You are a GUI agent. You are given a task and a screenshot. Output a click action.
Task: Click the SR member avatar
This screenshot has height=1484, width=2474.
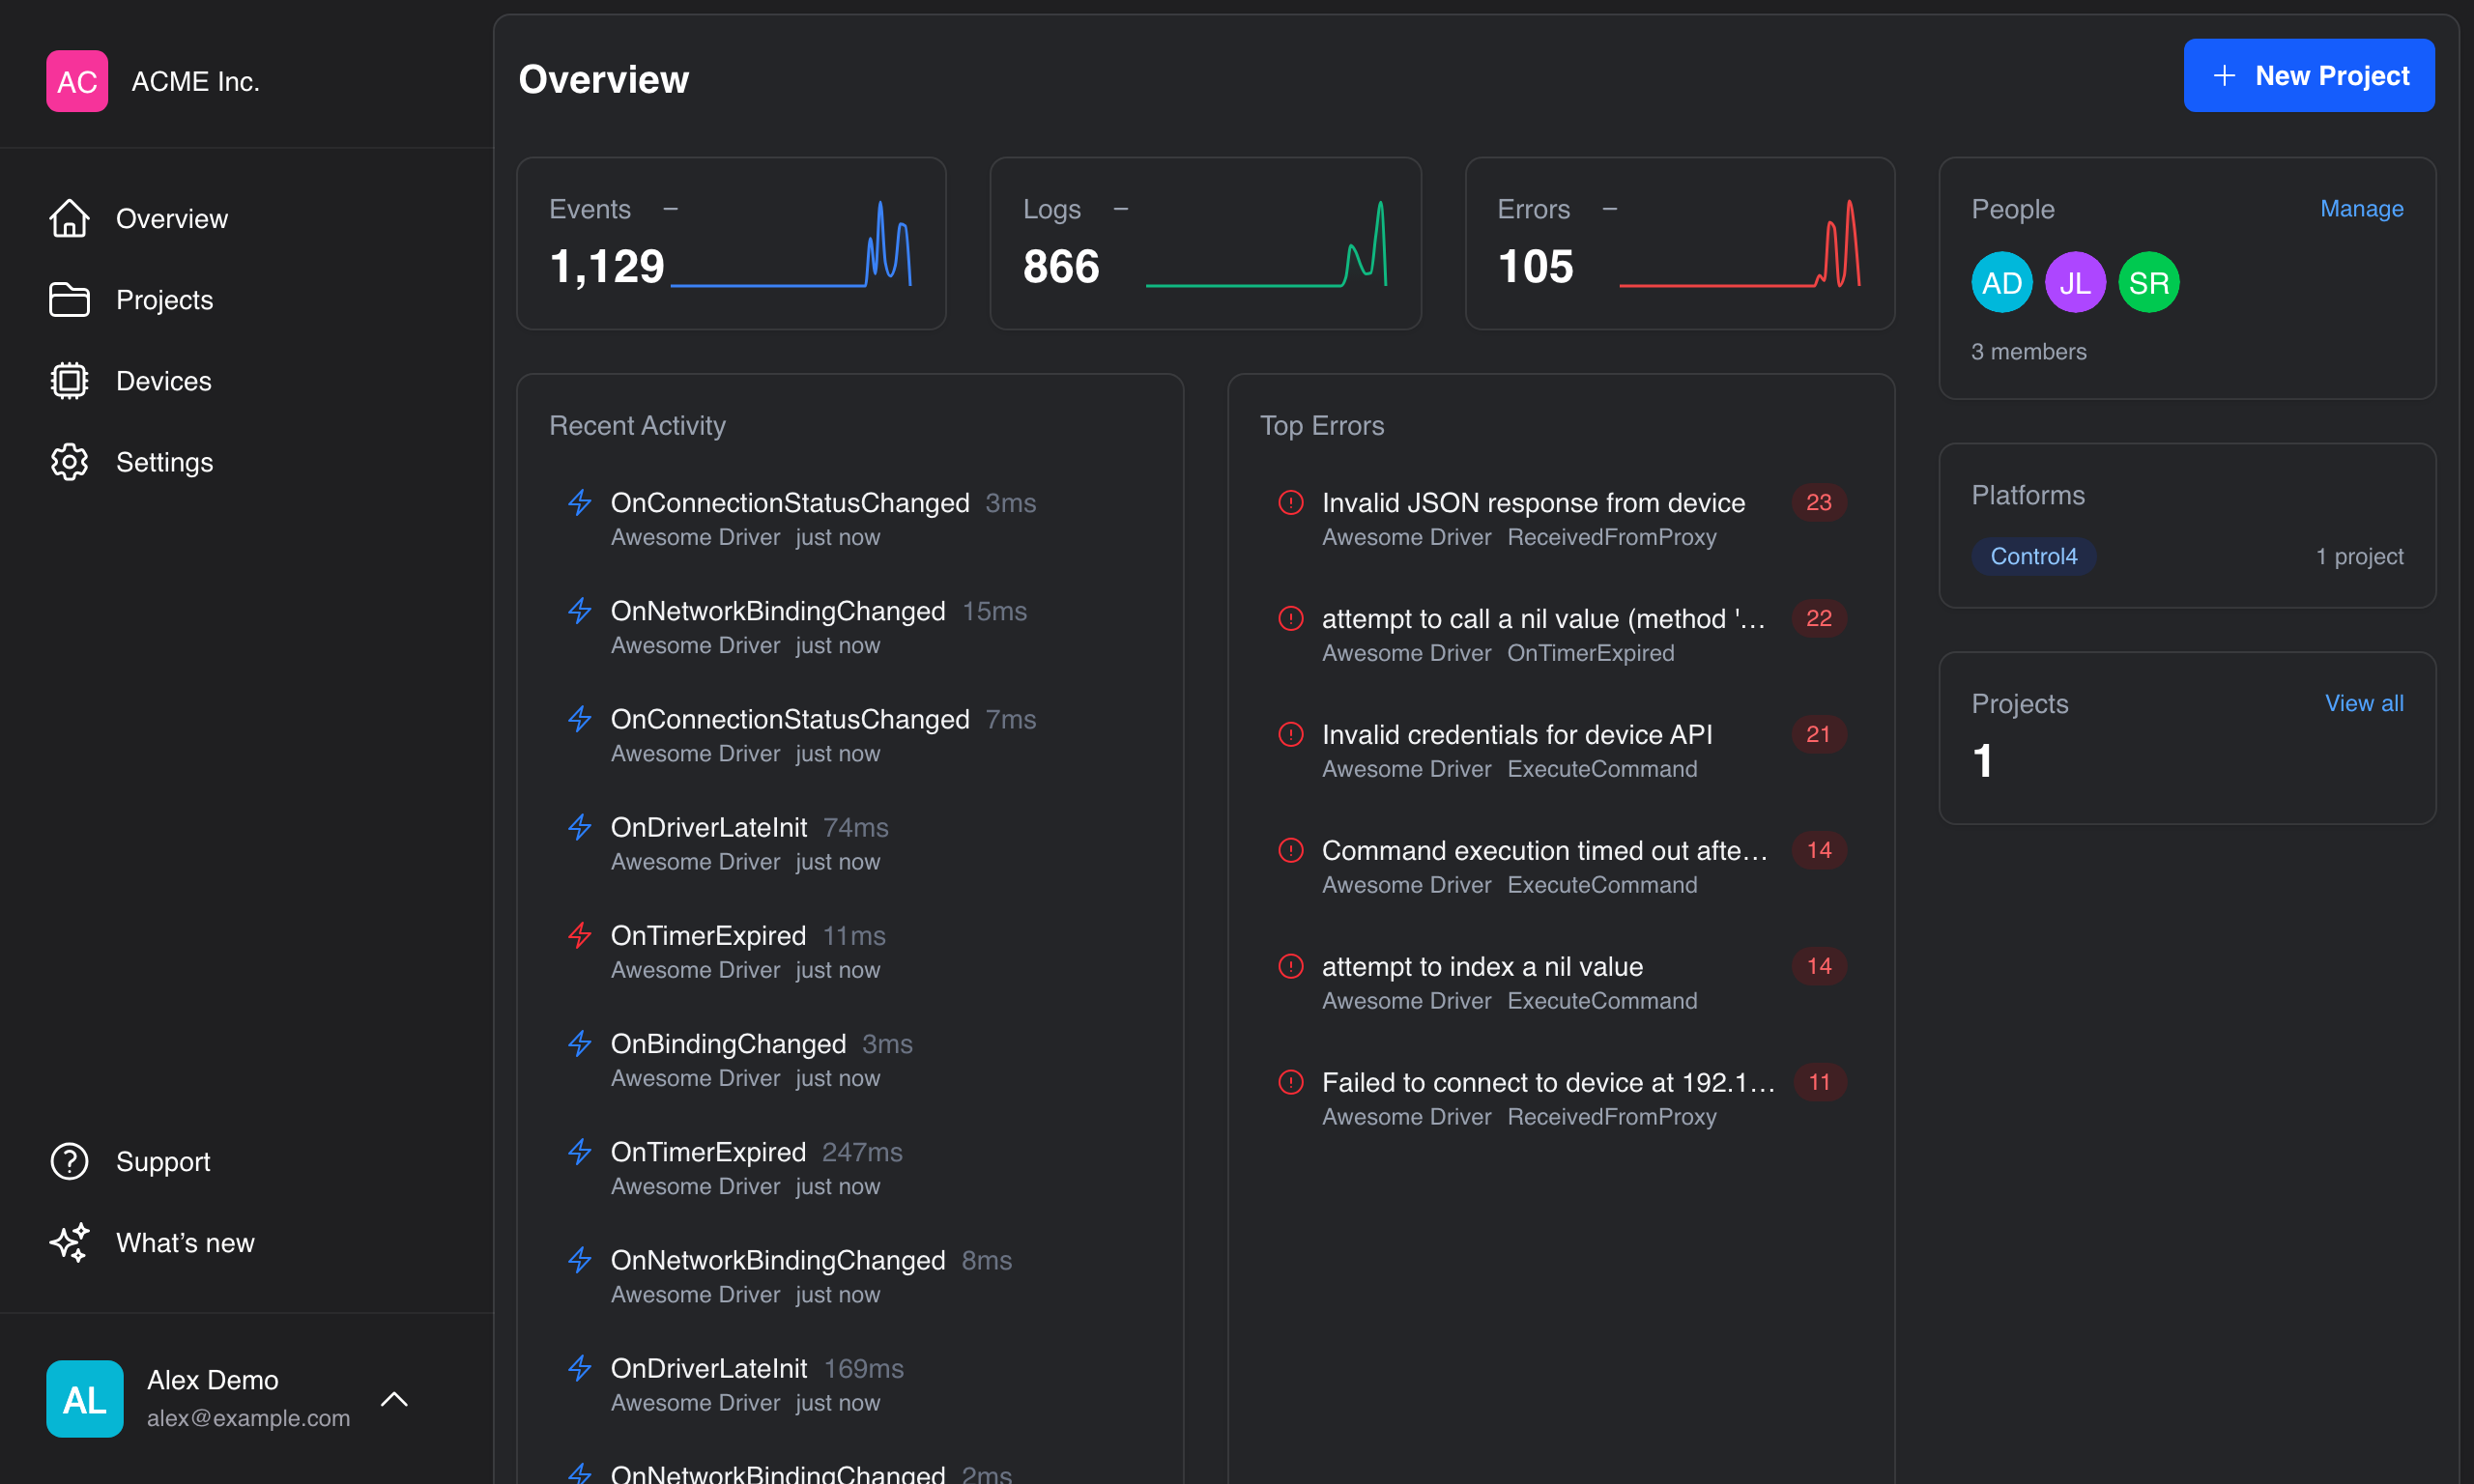(2148, 282)
